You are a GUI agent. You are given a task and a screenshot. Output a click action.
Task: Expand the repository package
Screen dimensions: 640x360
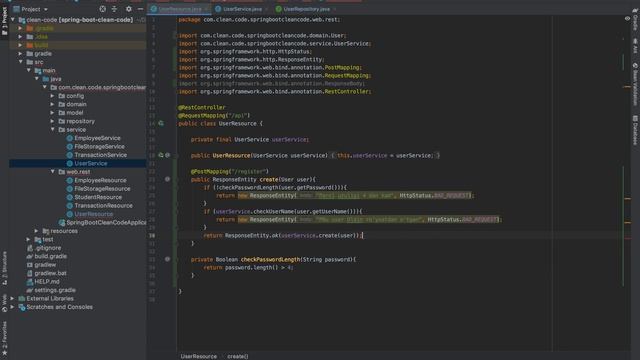point(52,121)
